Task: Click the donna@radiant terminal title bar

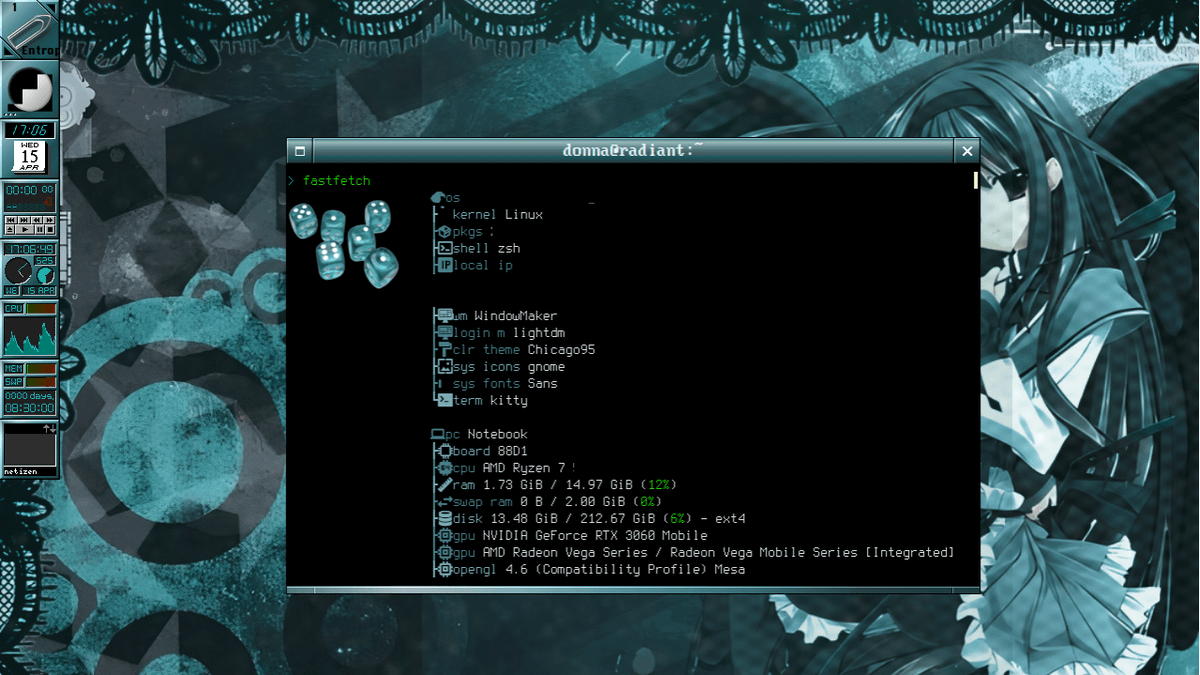Action: tap(630, 150)
